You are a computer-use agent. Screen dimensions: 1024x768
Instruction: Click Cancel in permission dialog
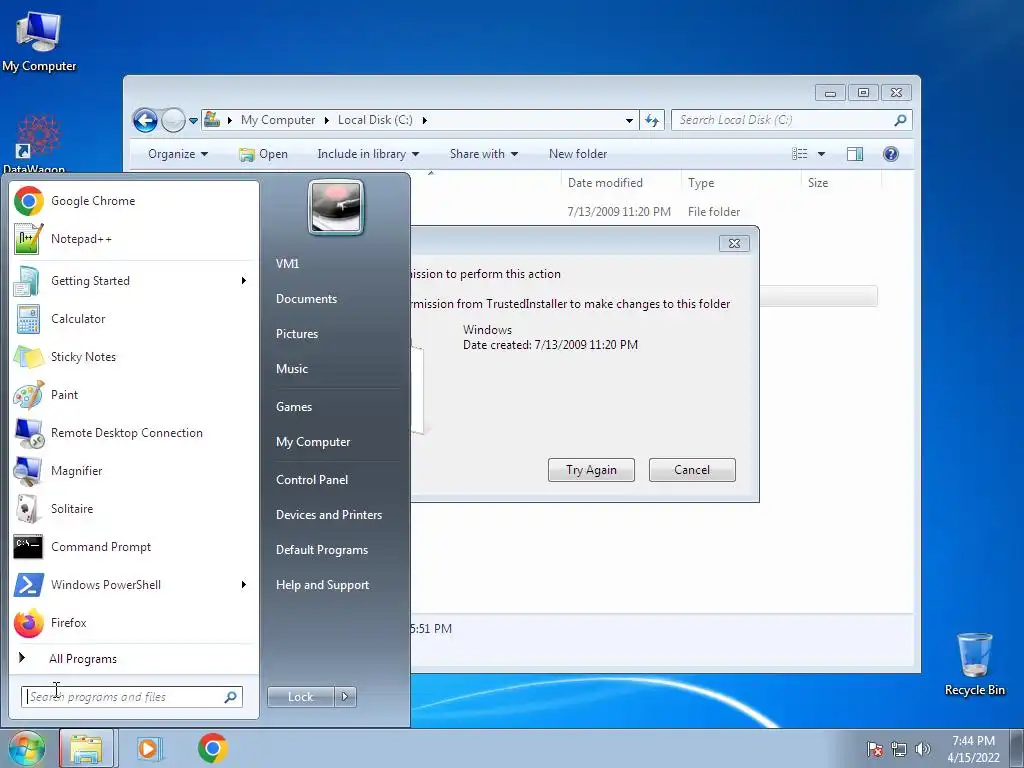point(692,470)
